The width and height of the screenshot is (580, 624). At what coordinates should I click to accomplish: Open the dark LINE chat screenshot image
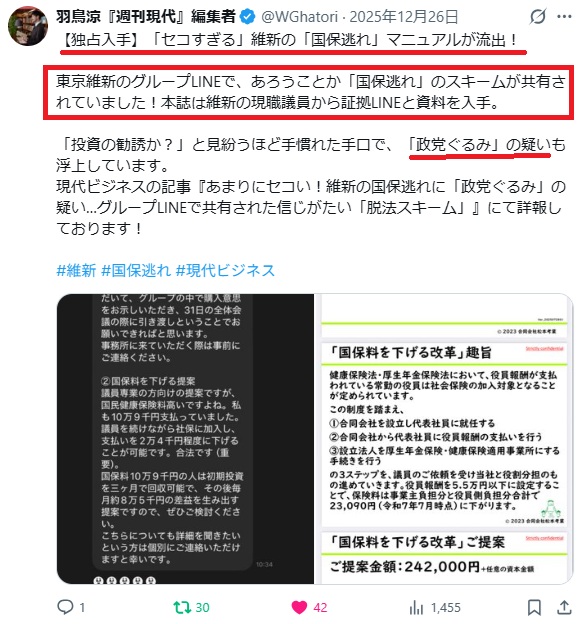[x=186, y=439]
